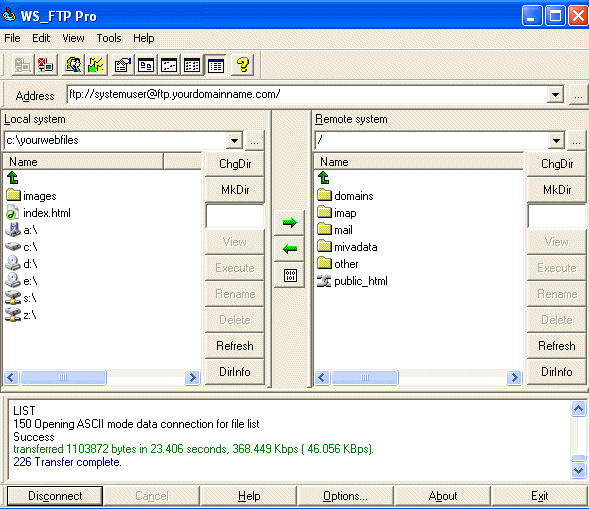Open the View menu
Image resolution: width=589 pixels, height=509 pixels.
[73, 38]
